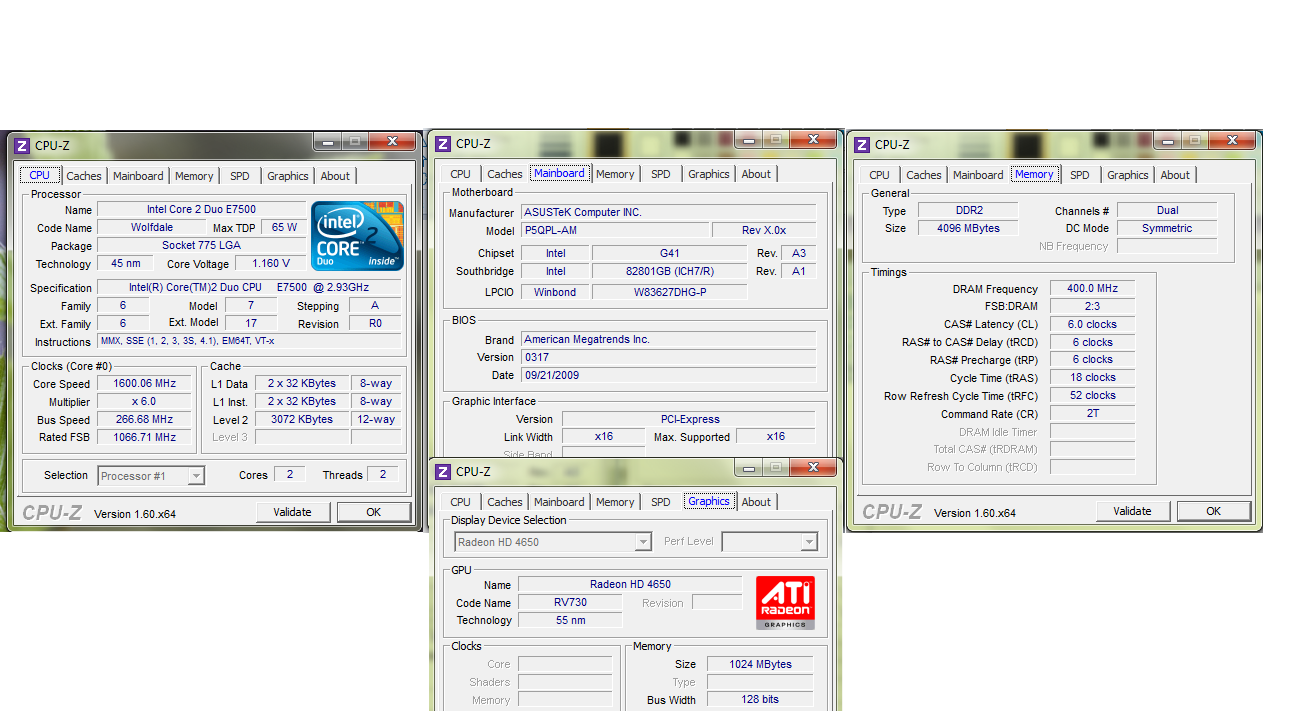Click the Intel Core 2 Duo logo
The image size is (1292, 711).
pyautogui.click(x=357, y=235)
